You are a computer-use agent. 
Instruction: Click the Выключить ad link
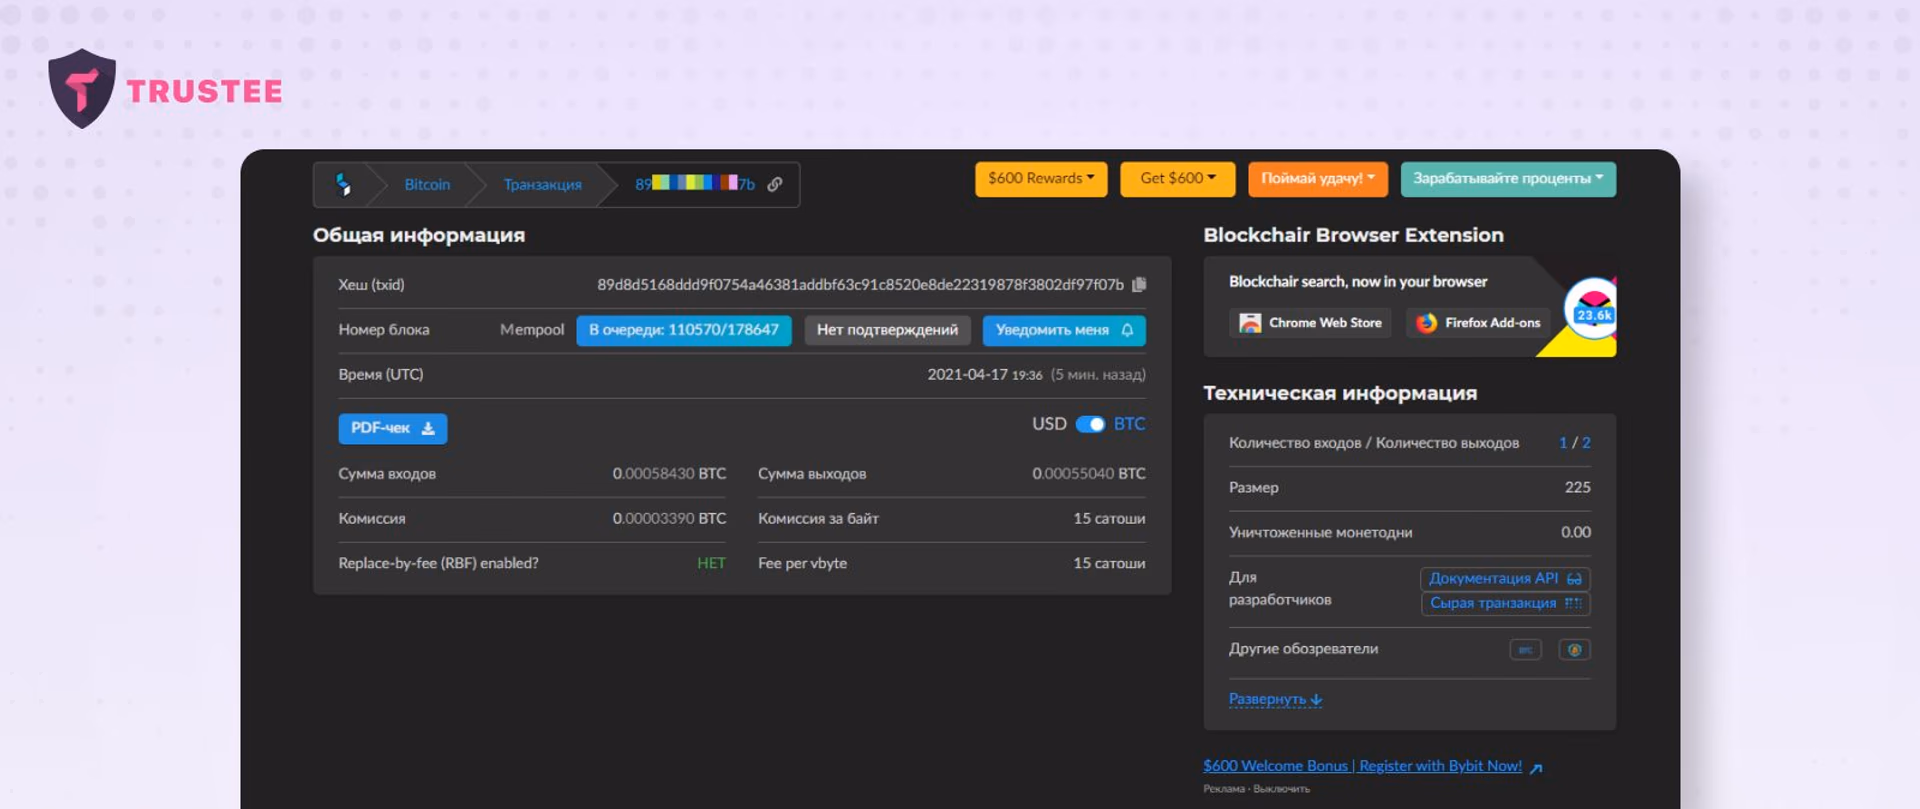[x=1281, y=789]
